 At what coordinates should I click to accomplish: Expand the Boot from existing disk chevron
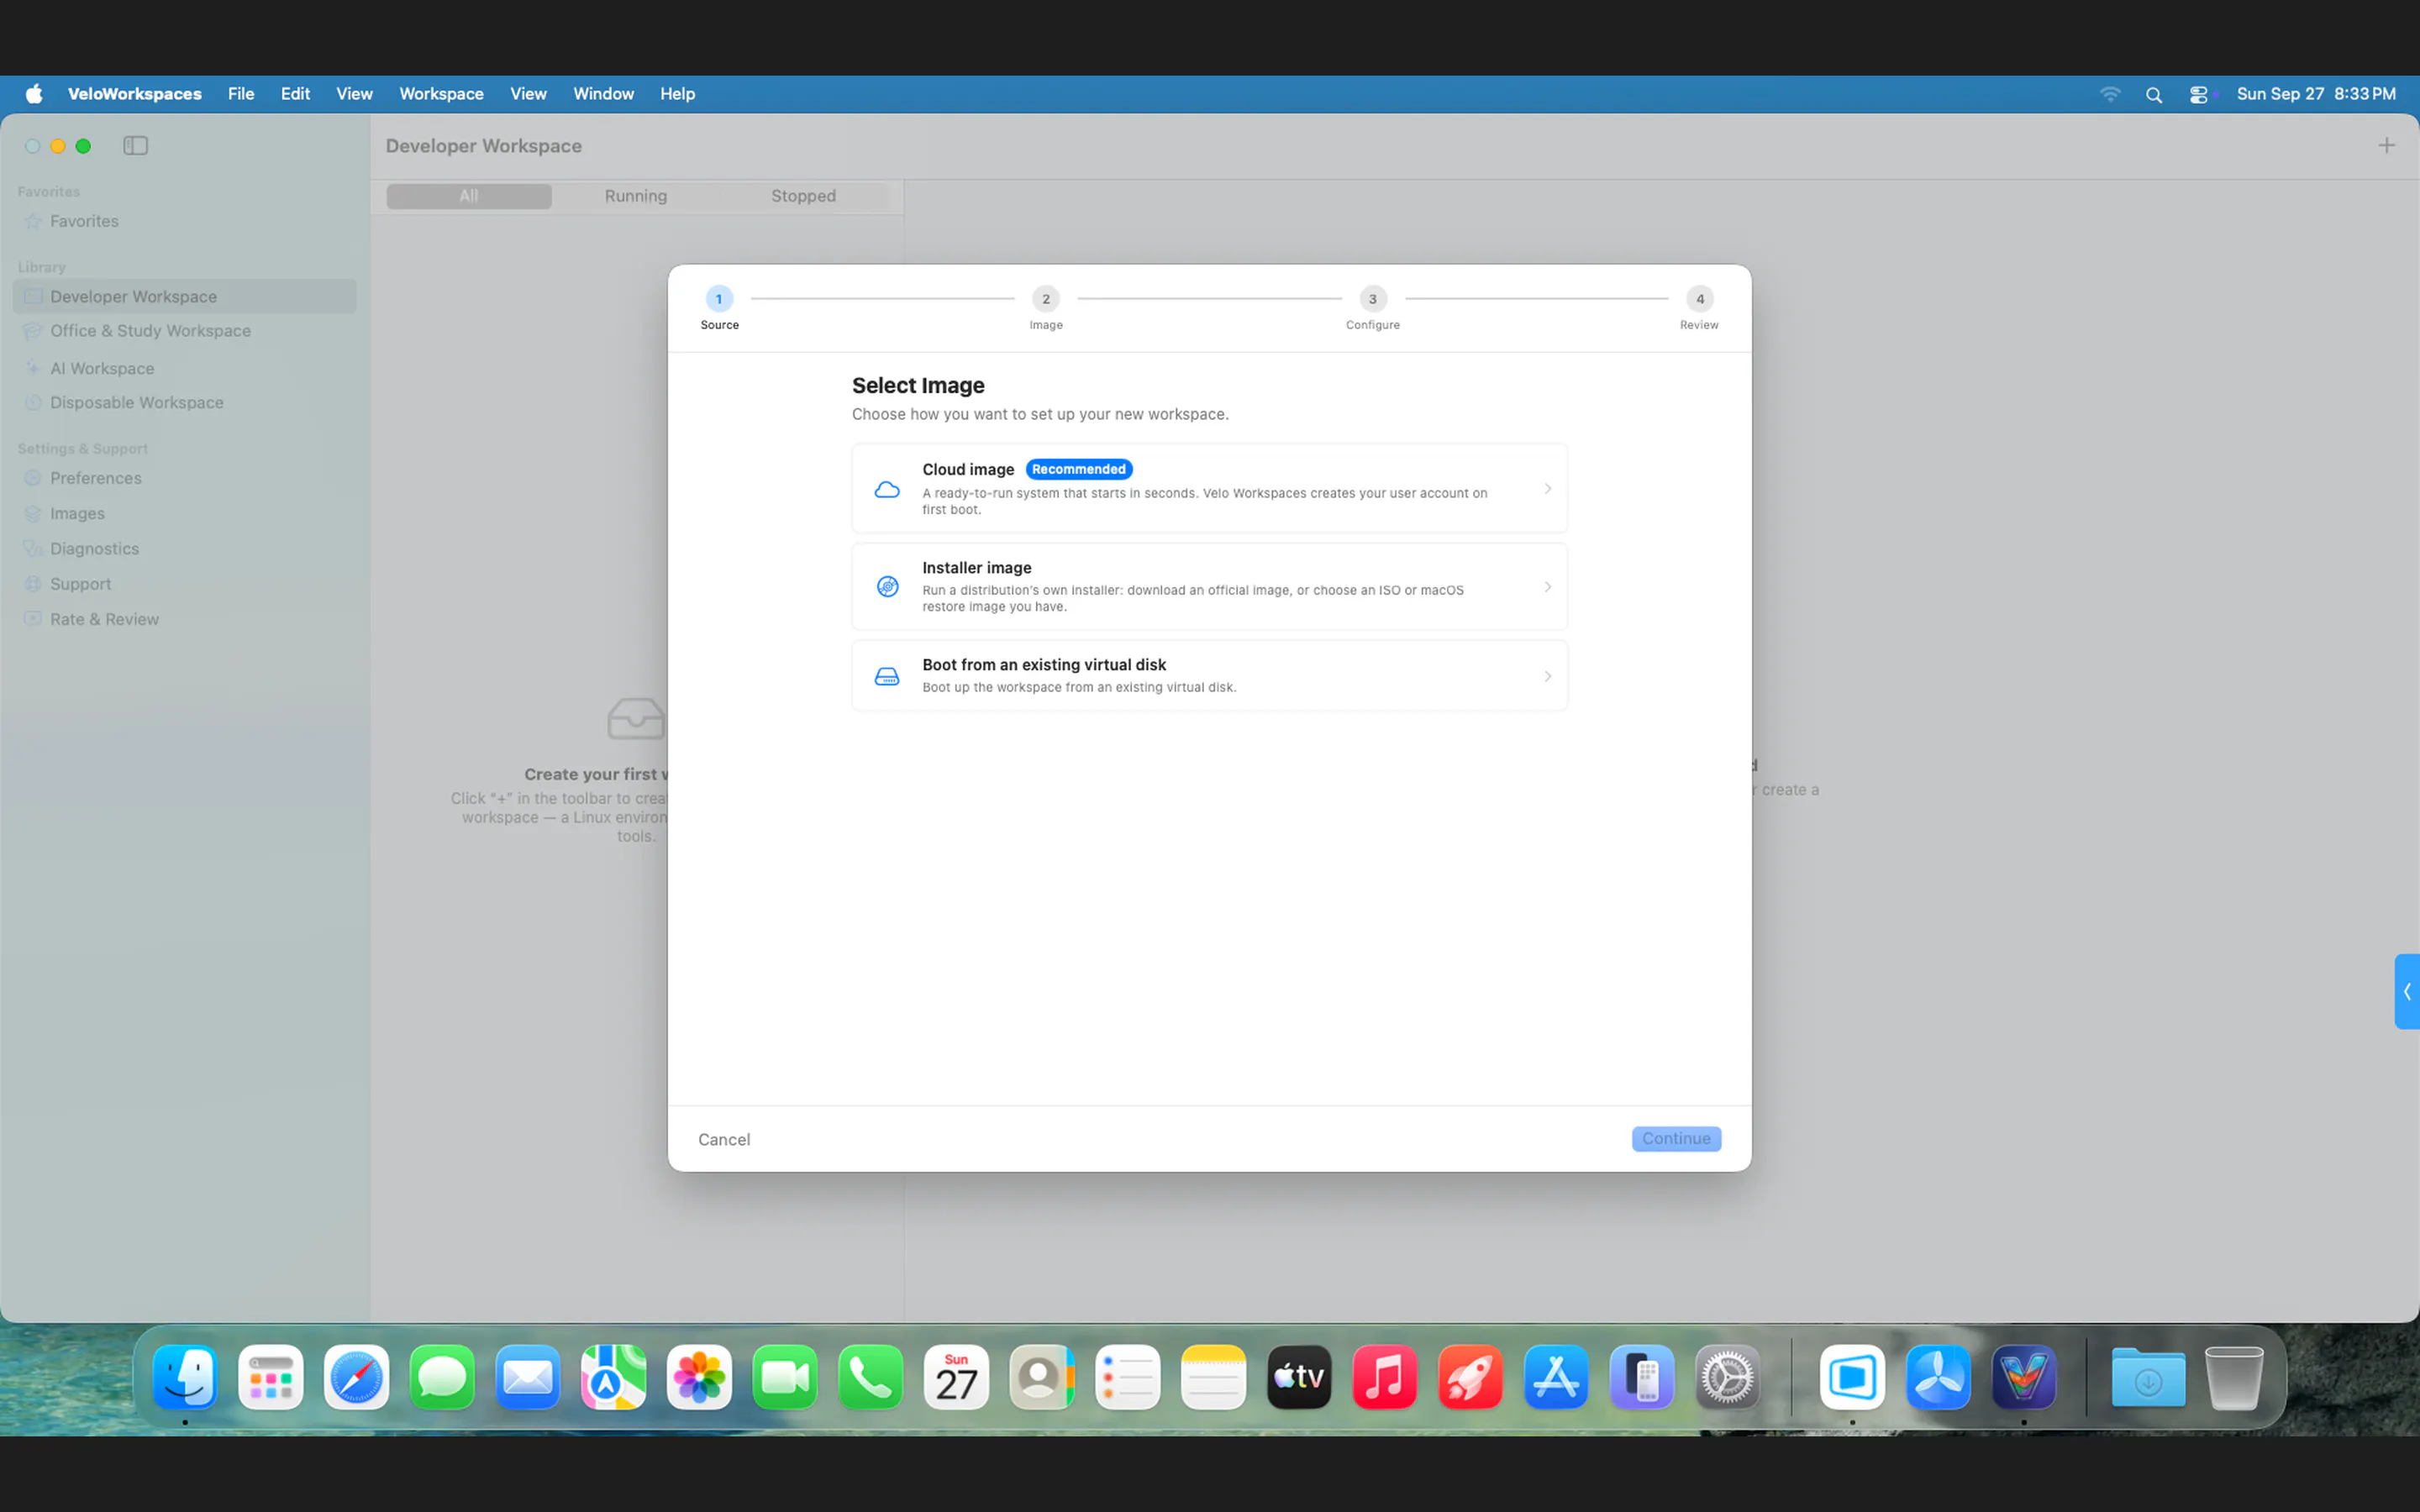pos(1547,677)
